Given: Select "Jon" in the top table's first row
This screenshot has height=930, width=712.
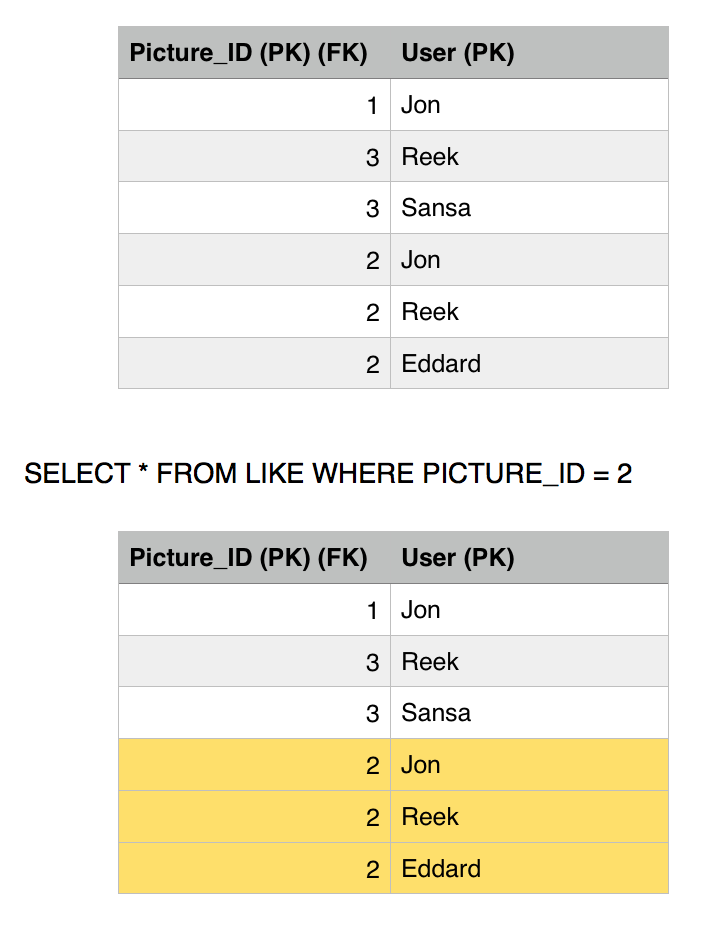Looking at the screenshot, I should tap(421, 105).
